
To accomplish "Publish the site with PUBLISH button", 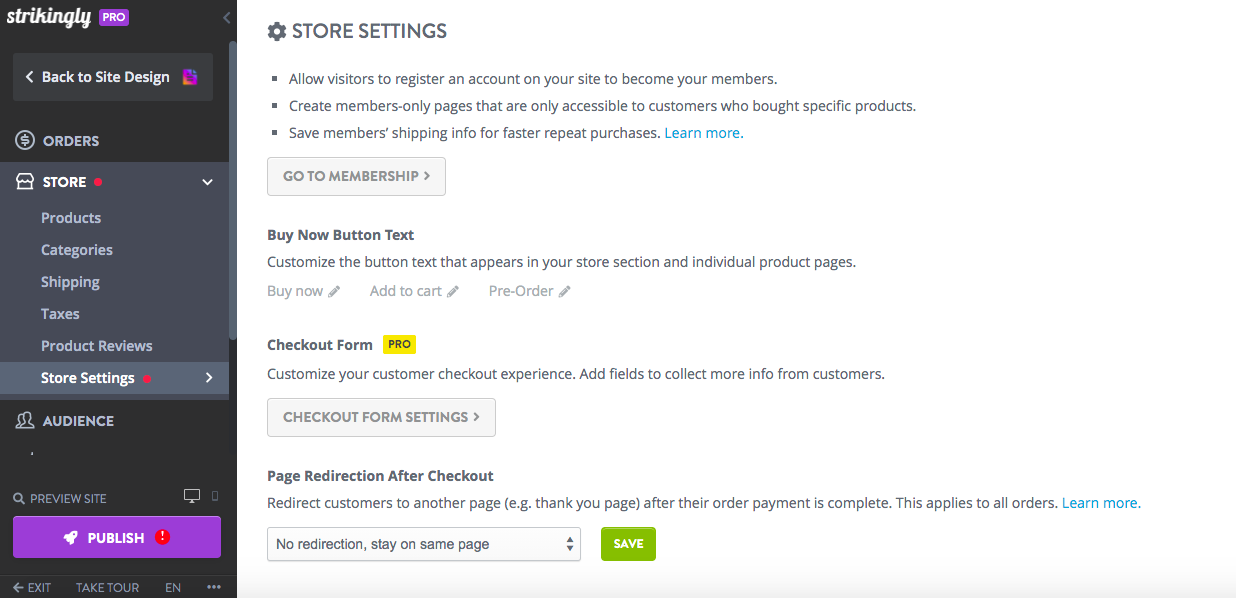I will 117,537.
